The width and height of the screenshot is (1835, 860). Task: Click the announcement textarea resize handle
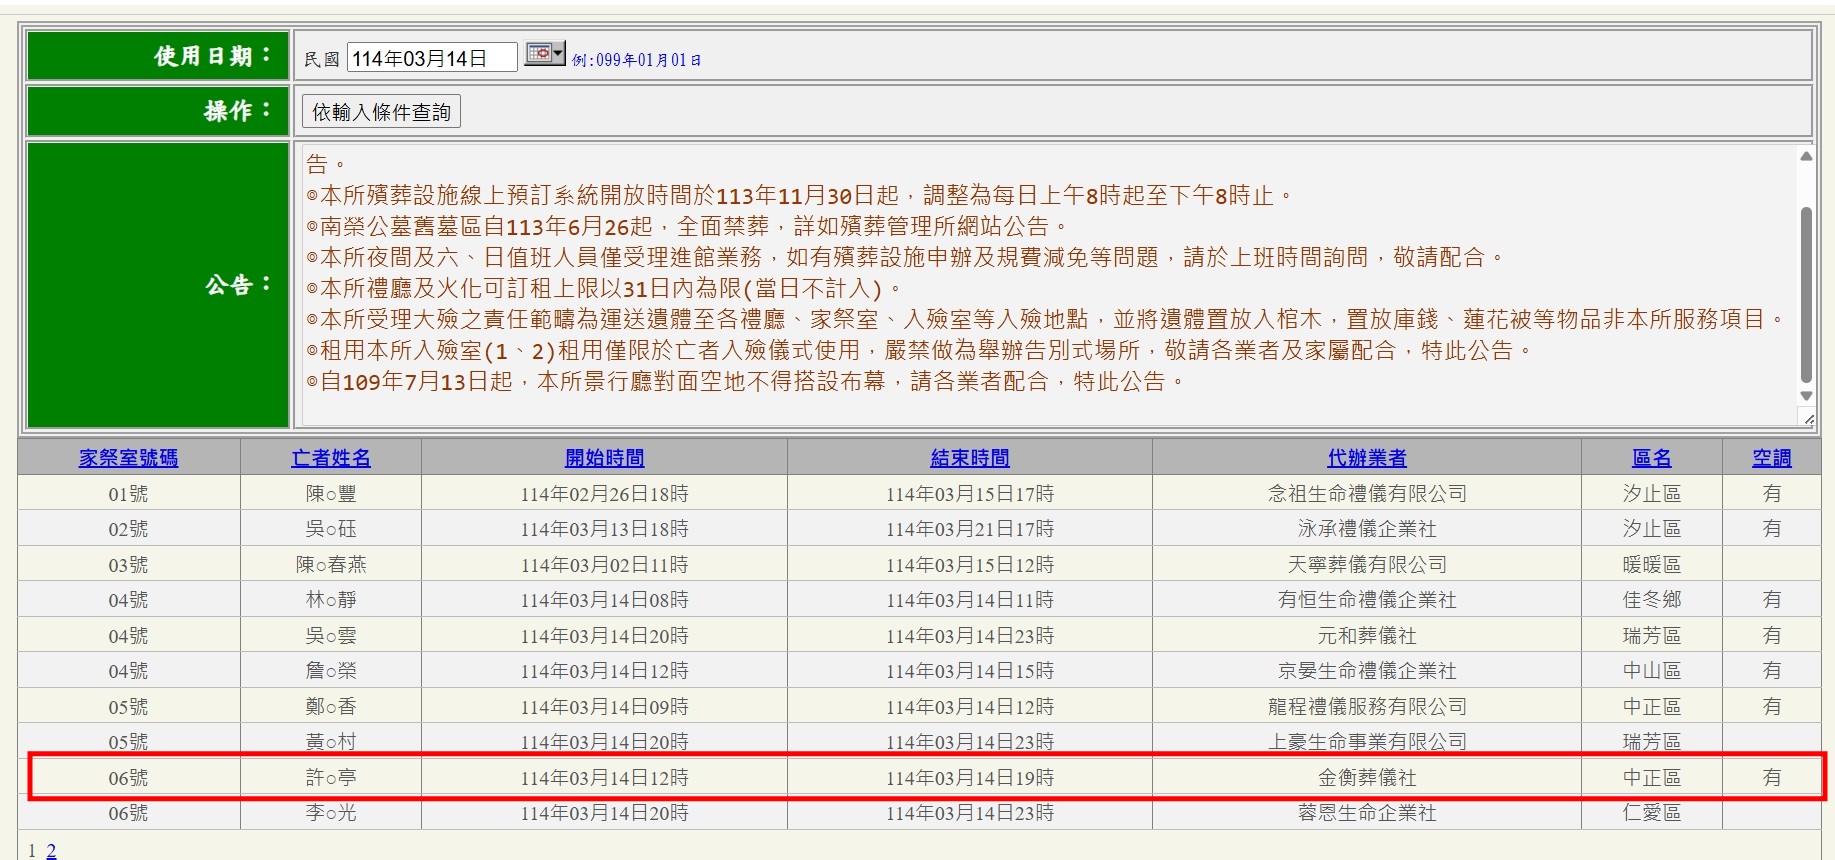tap(1808, 420)
